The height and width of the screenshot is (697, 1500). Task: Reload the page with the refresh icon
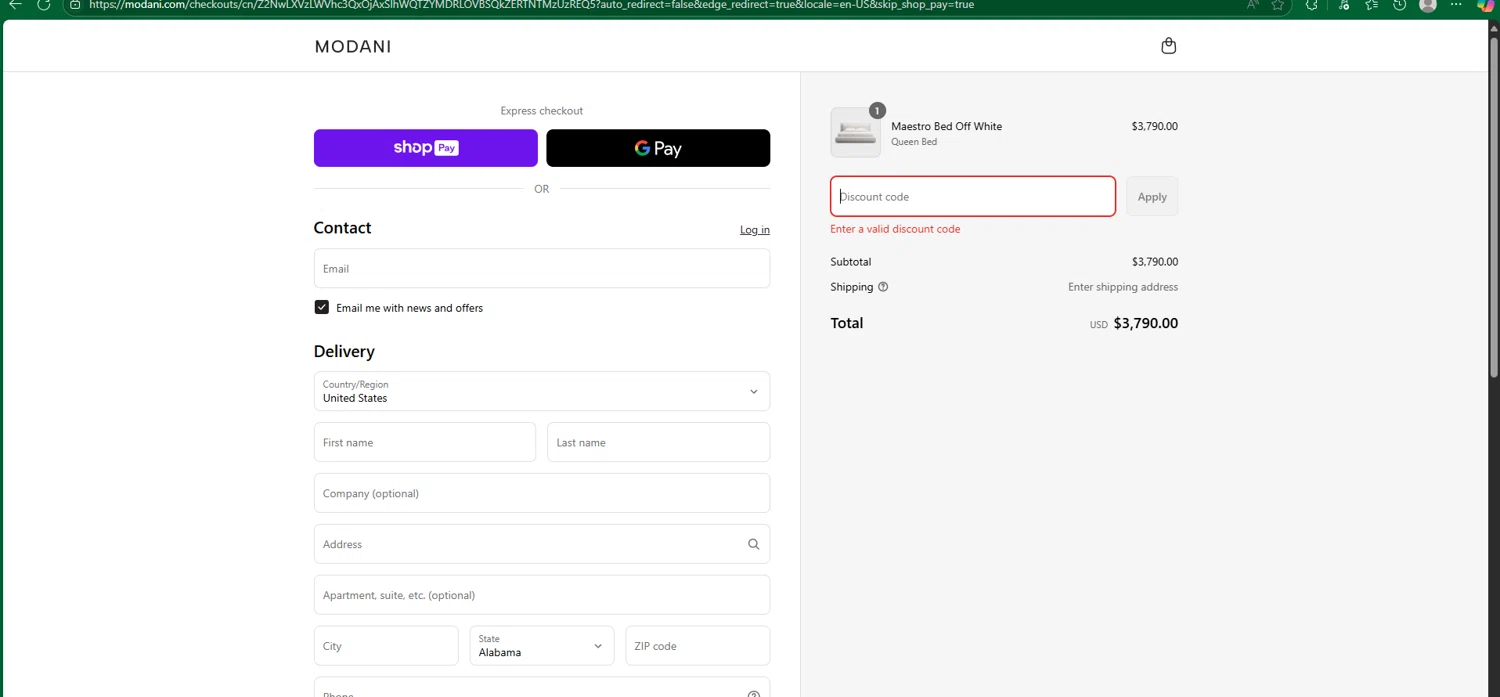[x=44, y=5]
